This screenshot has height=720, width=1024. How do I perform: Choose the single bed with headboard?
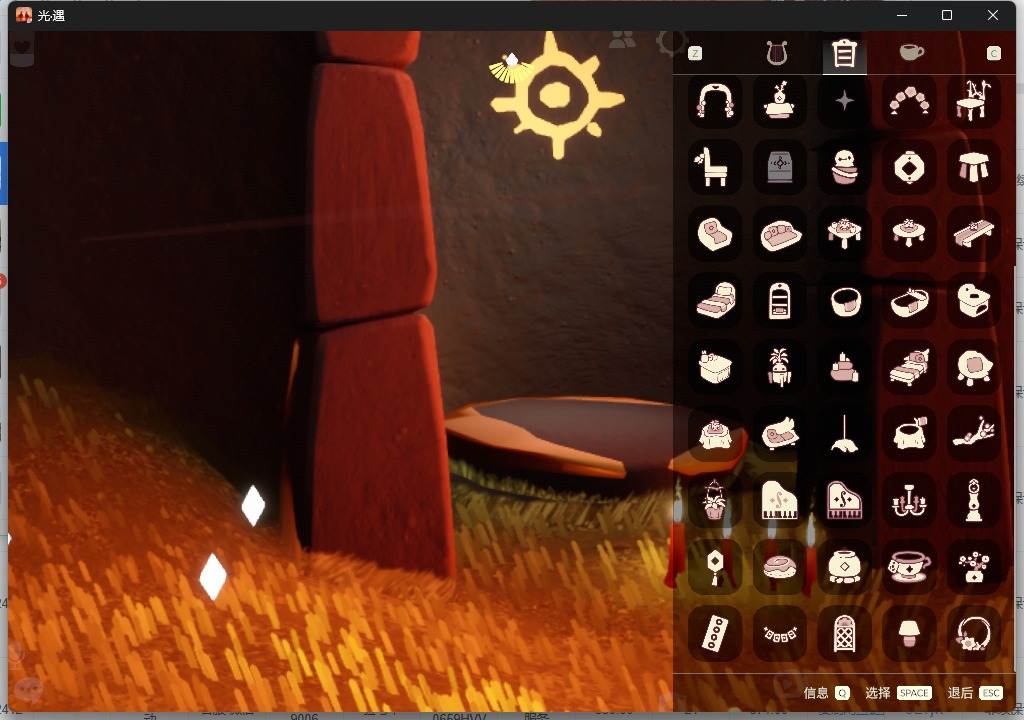(908, 367)
